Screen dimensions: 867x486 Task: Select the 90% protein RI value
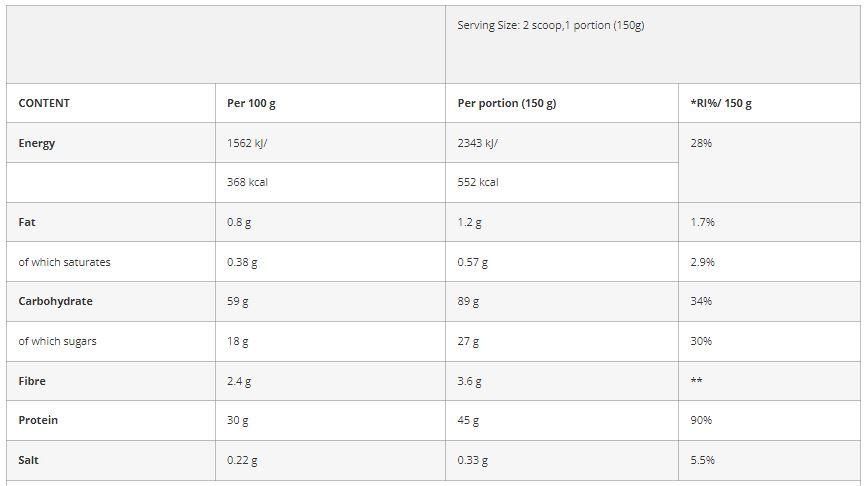[701, 420]
